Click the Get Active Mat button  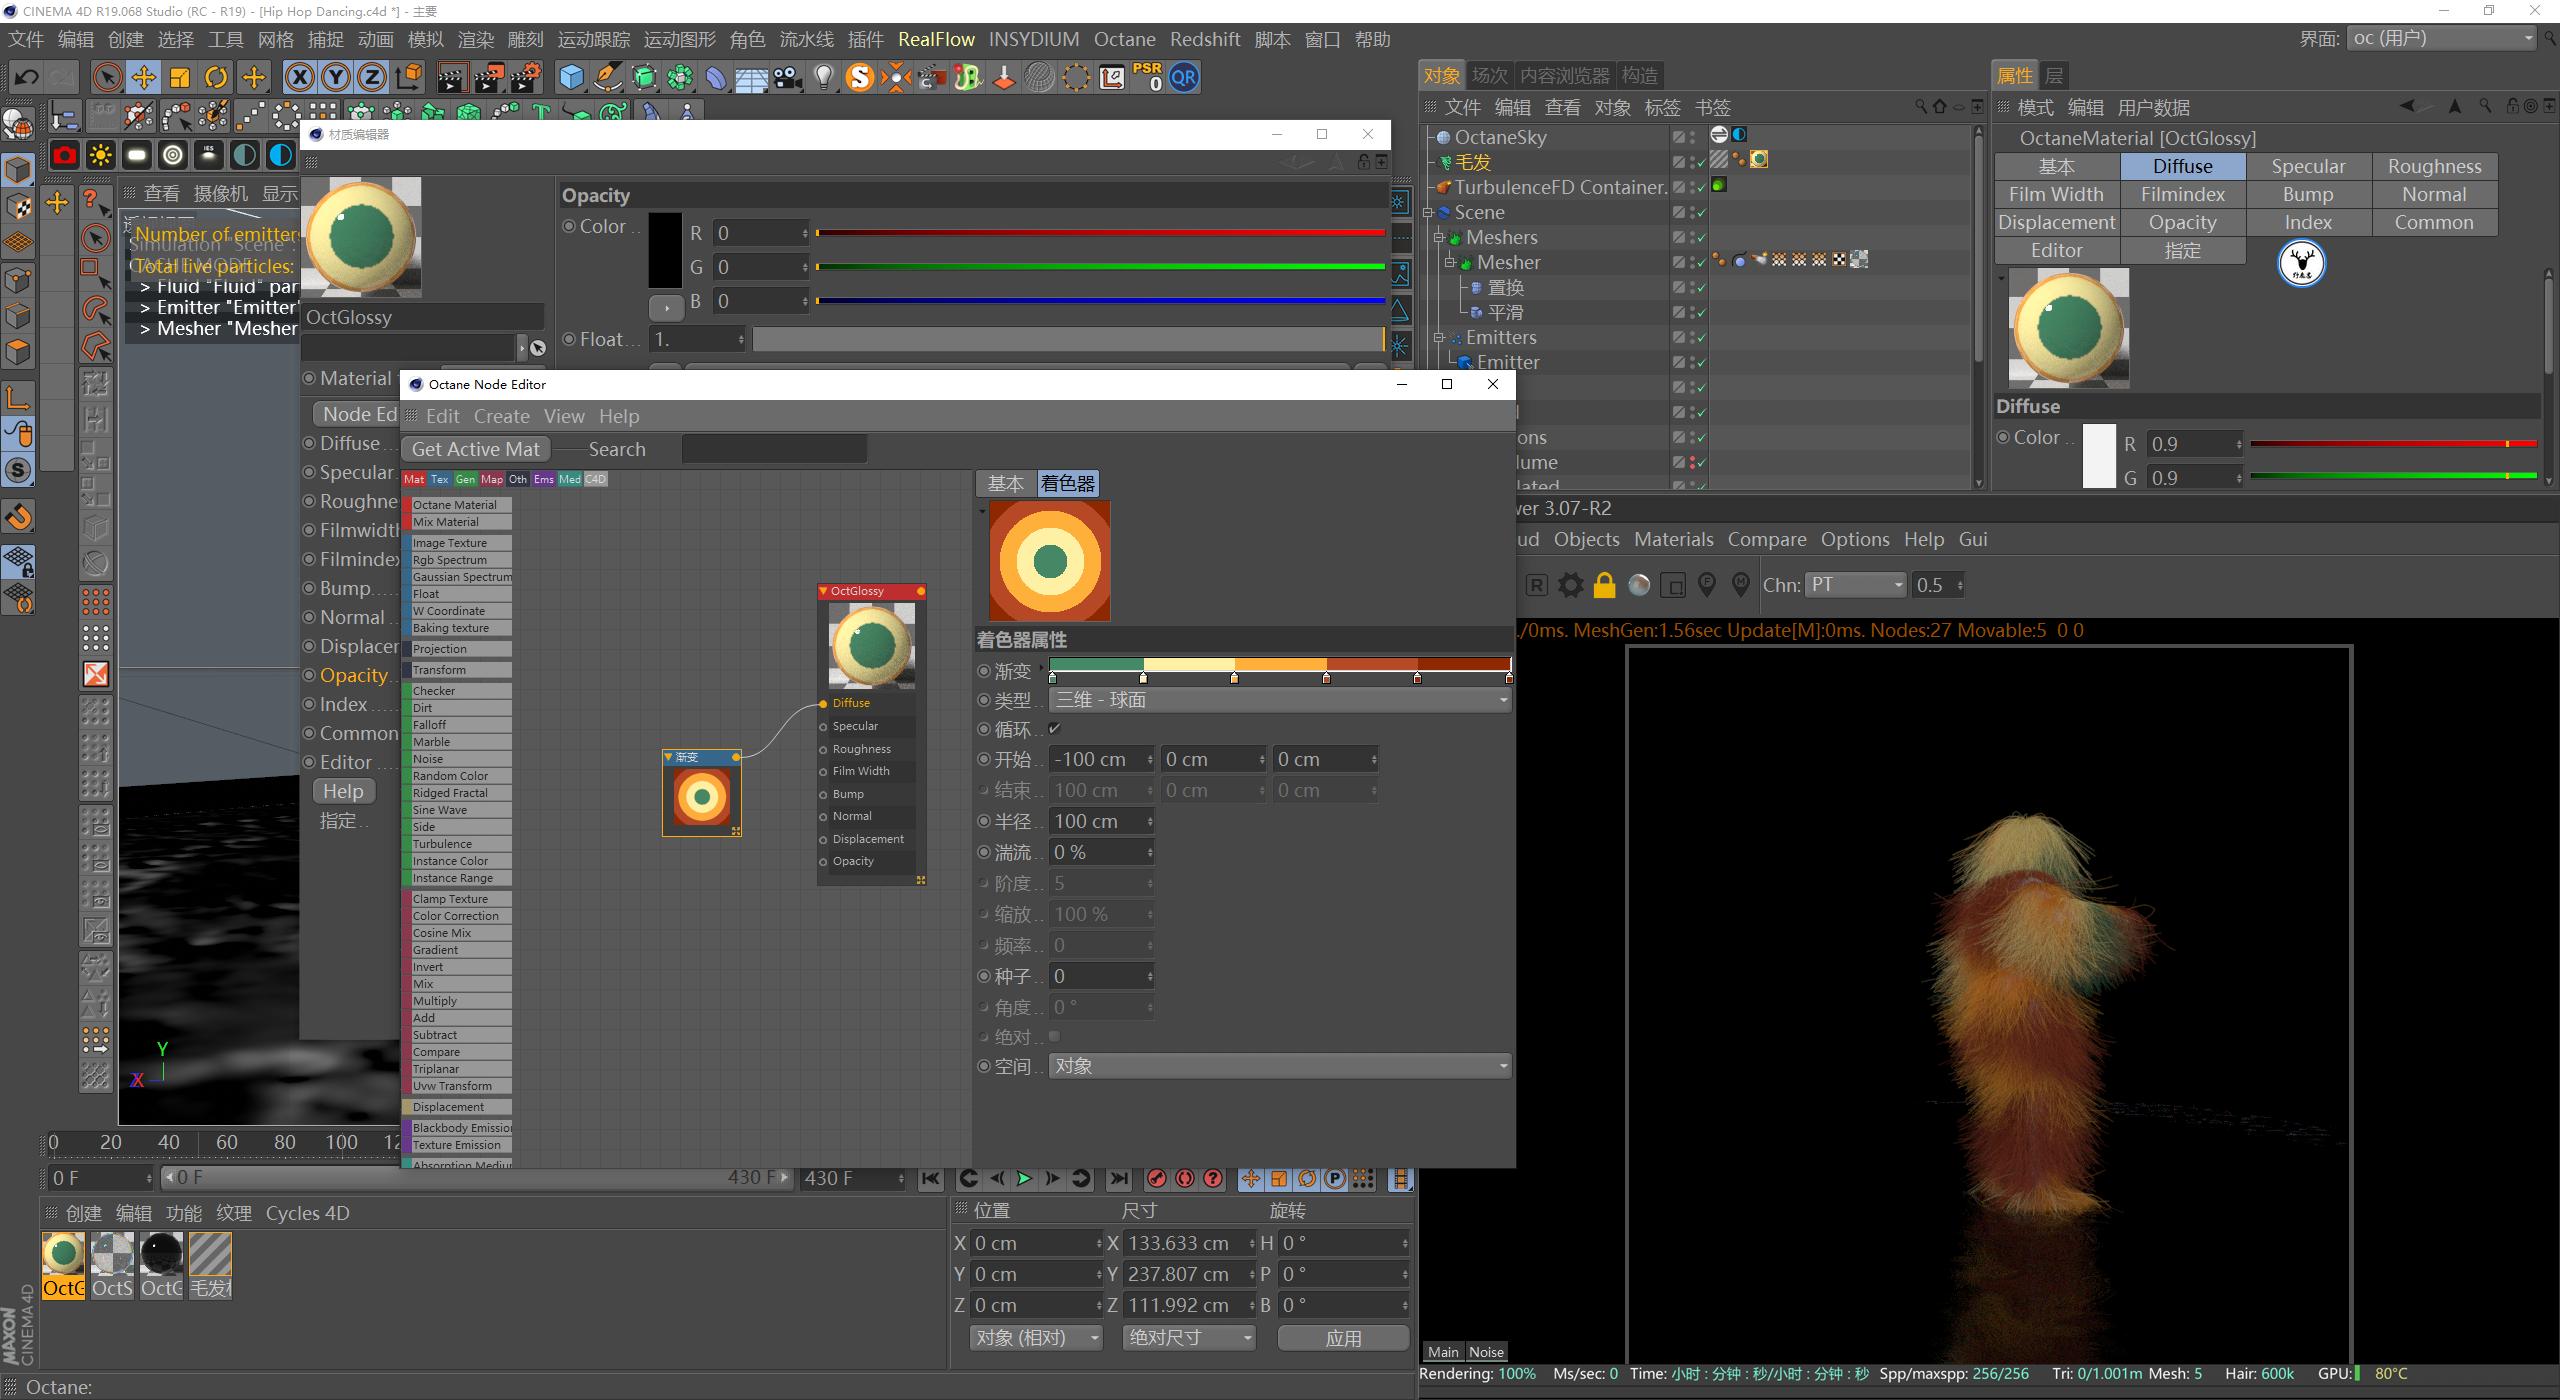click(x=474, y=448)
